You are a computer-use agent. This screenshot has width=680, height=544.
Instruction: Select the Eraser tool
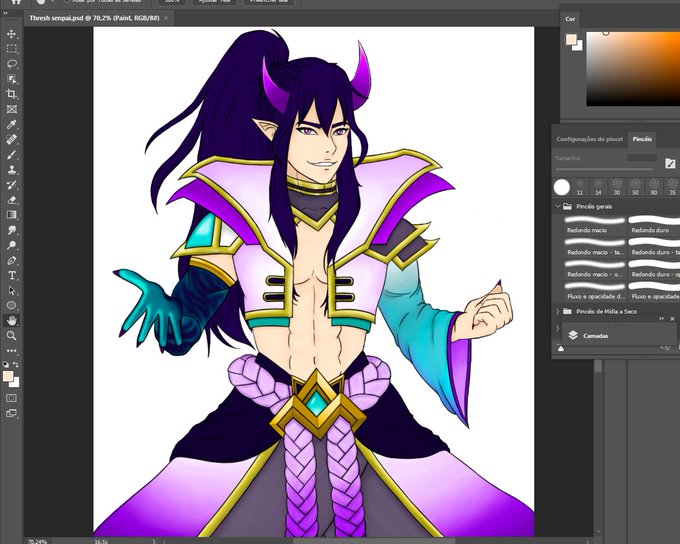12,200
